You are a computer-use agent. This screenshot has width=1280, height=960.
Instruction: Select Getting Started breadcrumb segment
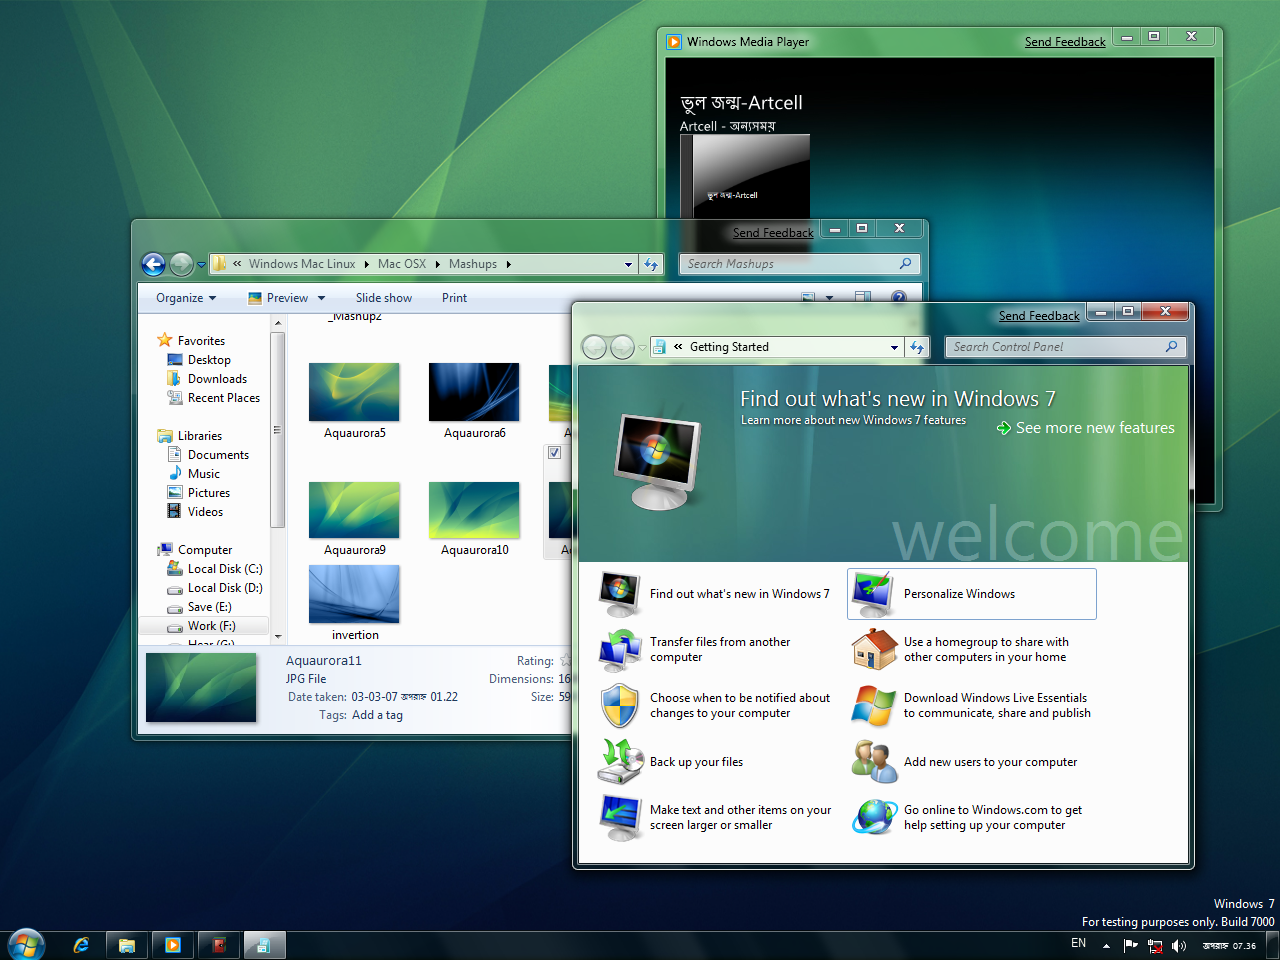729,347
